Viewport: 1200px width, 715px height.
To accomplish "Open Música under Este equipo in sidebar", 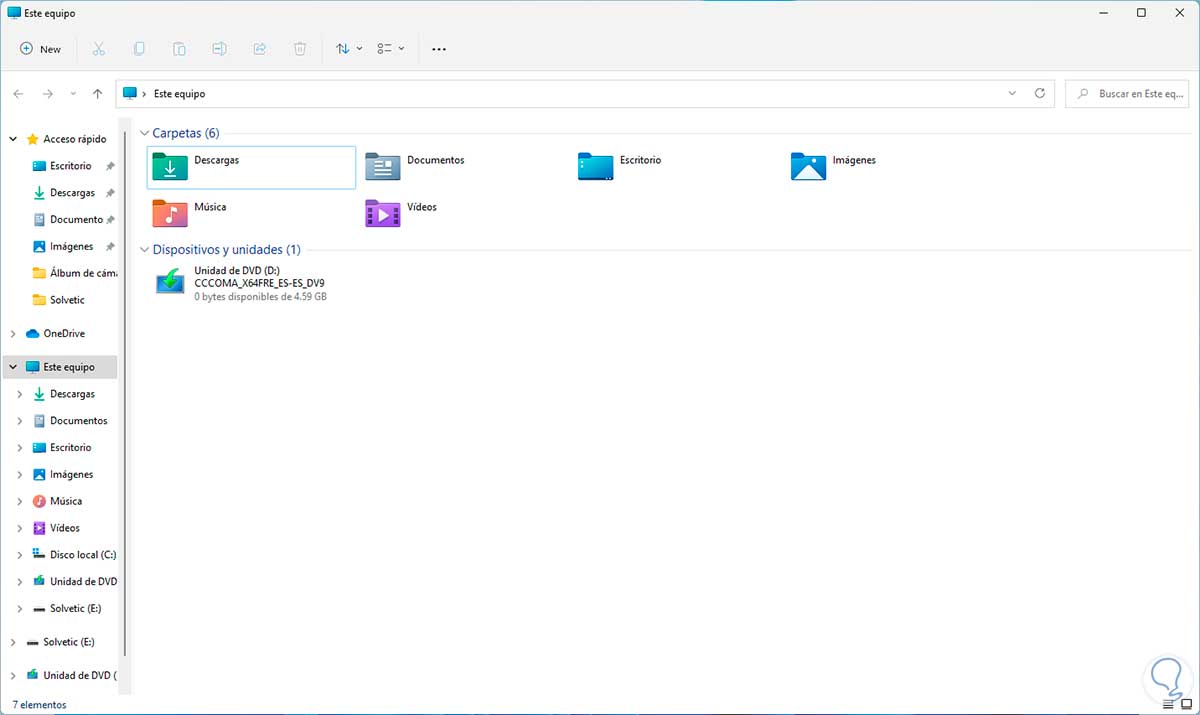I will [x=66, y=501].
